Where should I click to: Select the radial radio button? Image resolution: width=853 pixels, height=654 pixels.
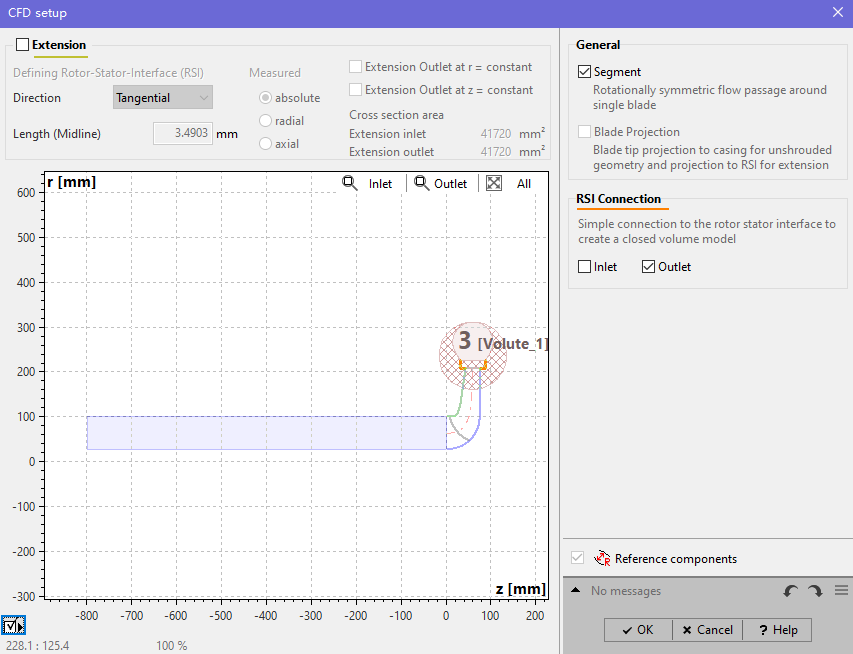pos(265,121)
